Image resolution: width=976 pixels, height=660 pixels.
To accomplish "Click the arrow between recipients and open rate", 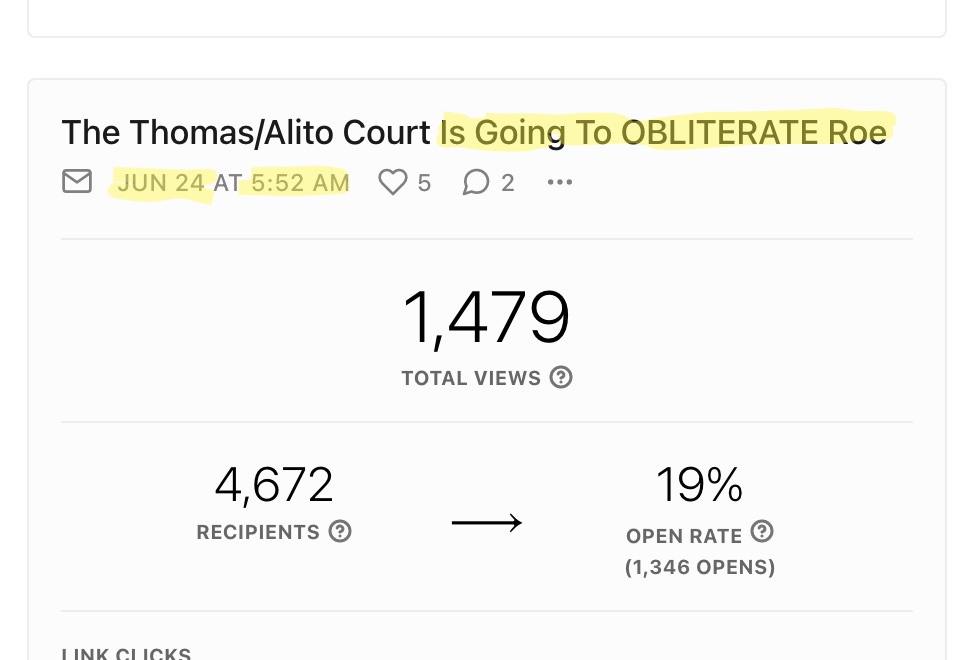I will (487, 522).
